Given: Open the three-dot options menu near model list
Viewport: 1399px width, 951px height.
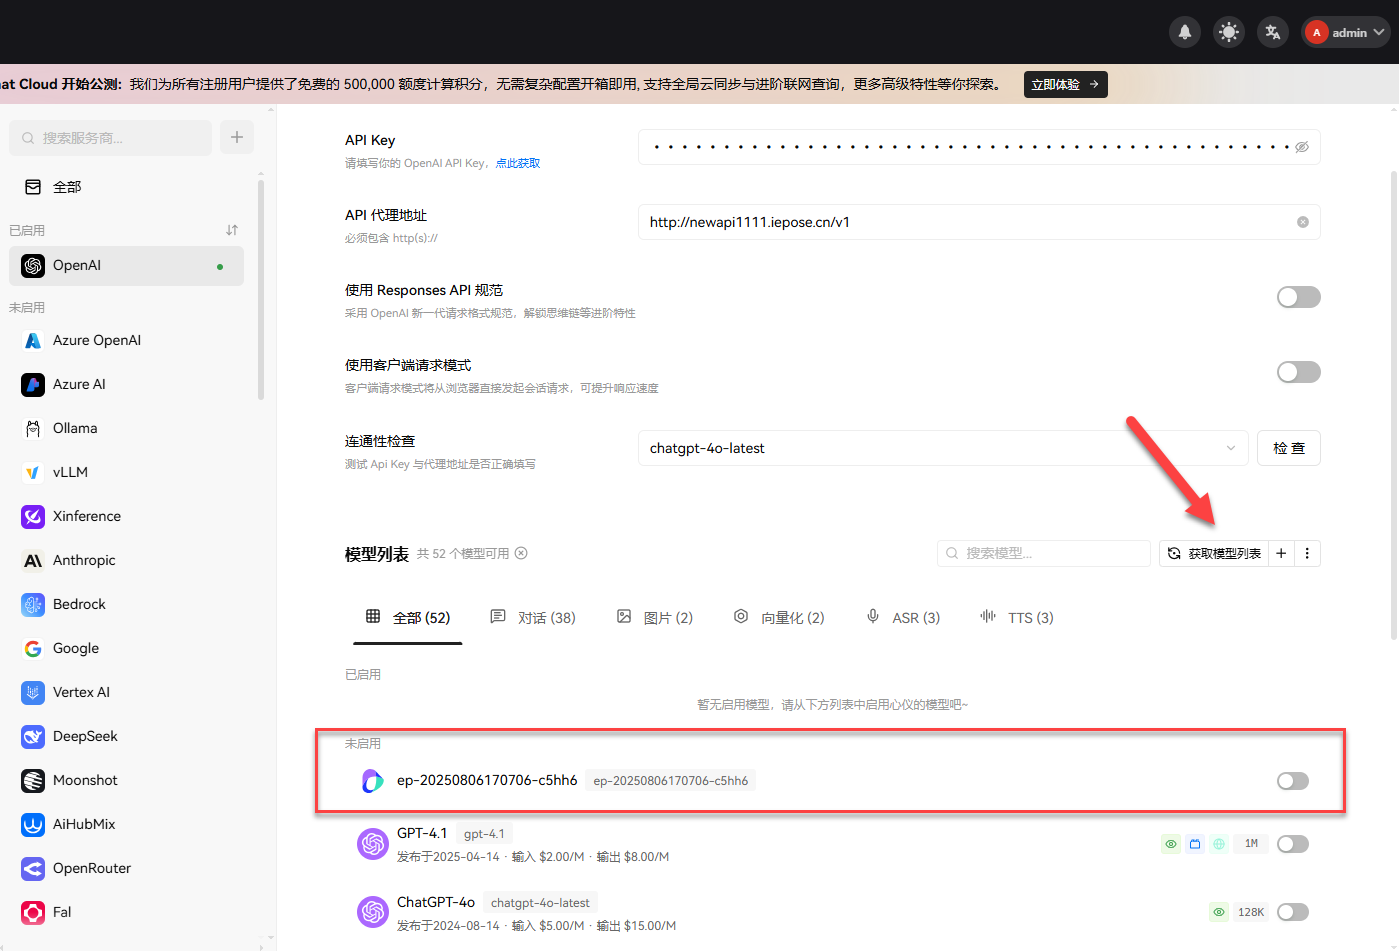Looking at the screenshot, I should pyautogui.click(x=1307, y=552).
